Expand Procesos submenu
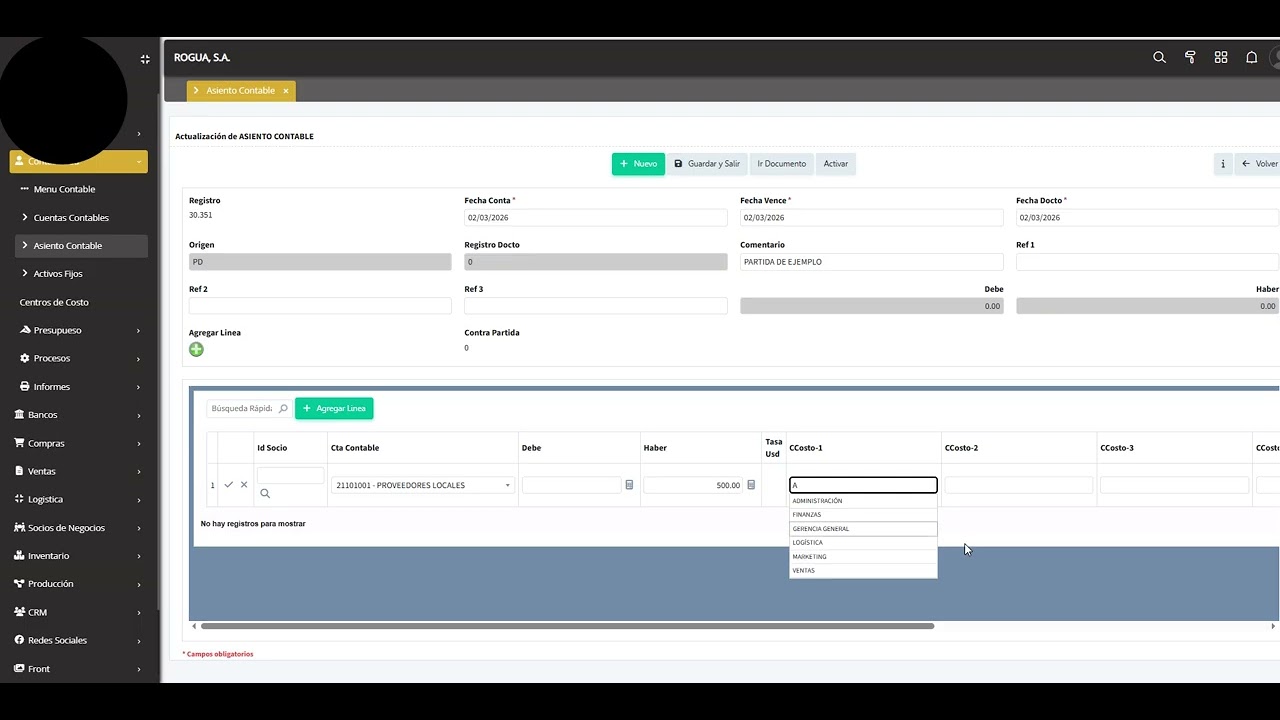 (x=79, y=358)
